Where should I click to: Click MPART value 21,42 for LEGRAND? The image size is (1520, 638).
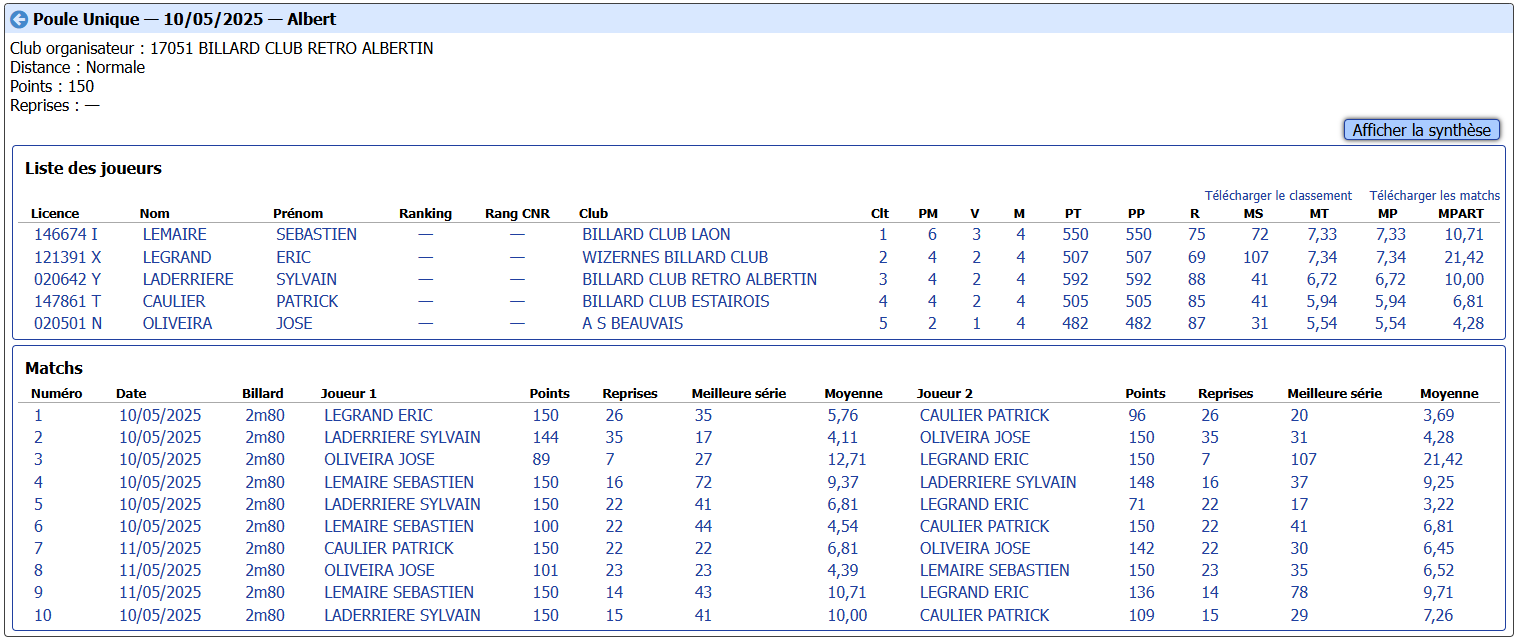point(1464,257)
